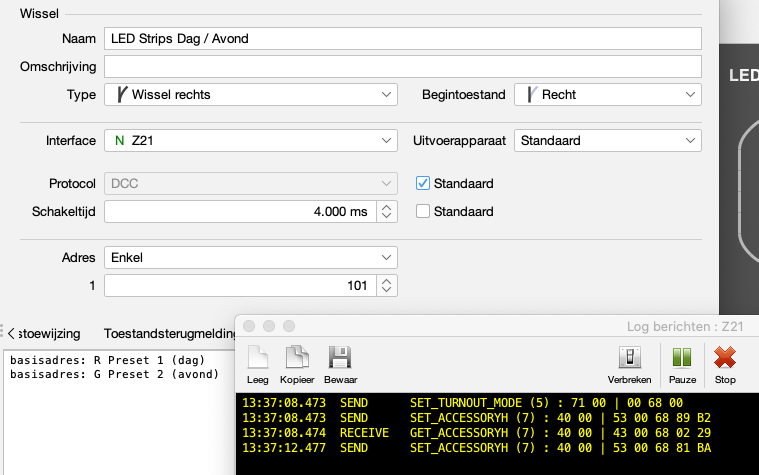The height and width of the screenshot is (475, 759).
Task: Open the Type dropdown showing Wissel rechts
Action: [250, 95]
